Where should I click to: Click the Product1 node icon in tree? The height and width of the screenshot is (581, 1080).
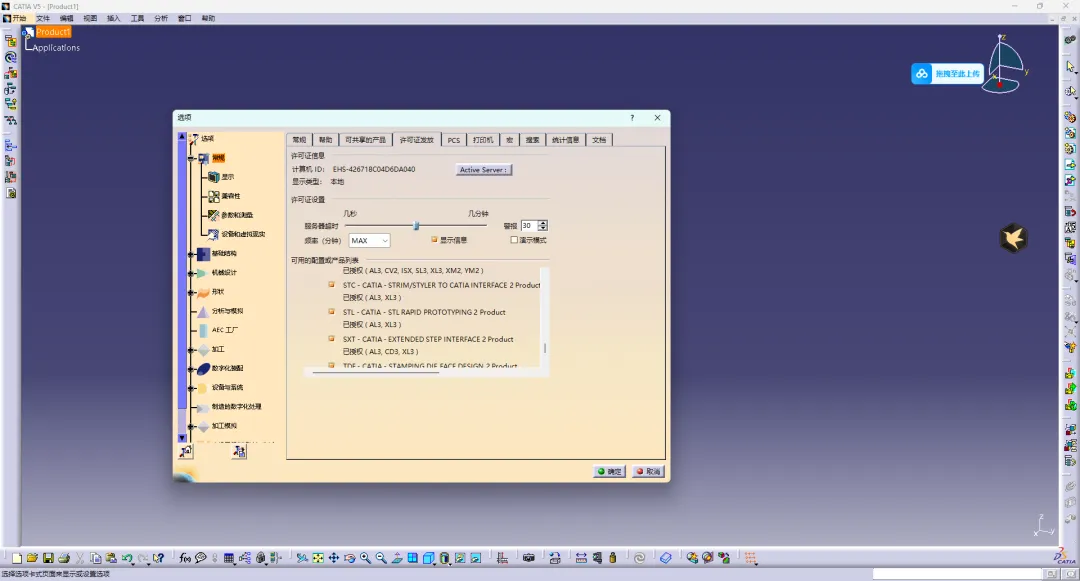pyautogui.click(x=29, y=32)
